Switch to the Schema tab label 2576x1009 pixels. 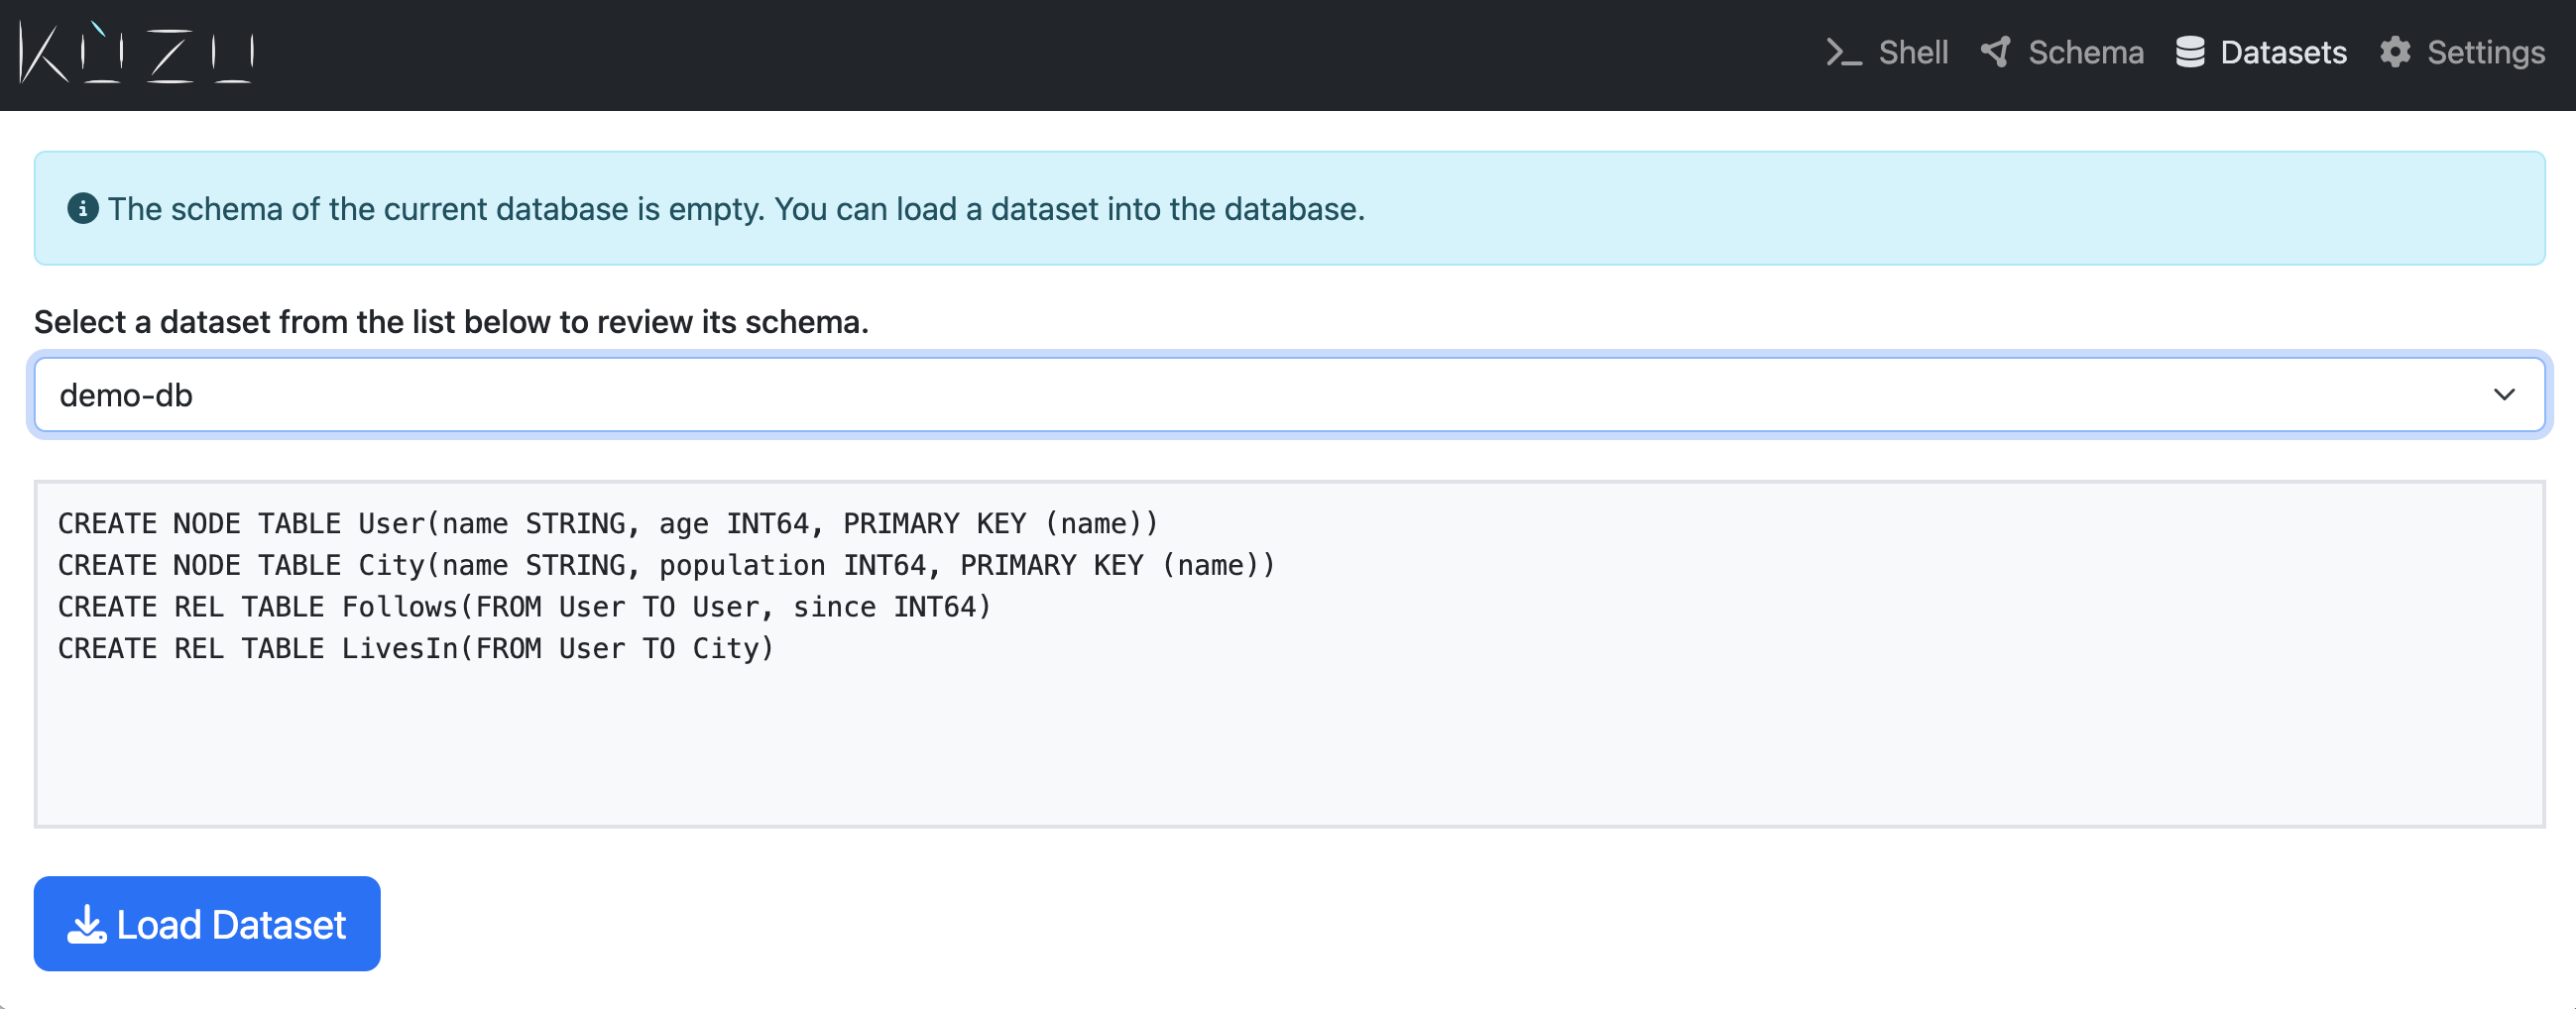(x=2085, y=52)
